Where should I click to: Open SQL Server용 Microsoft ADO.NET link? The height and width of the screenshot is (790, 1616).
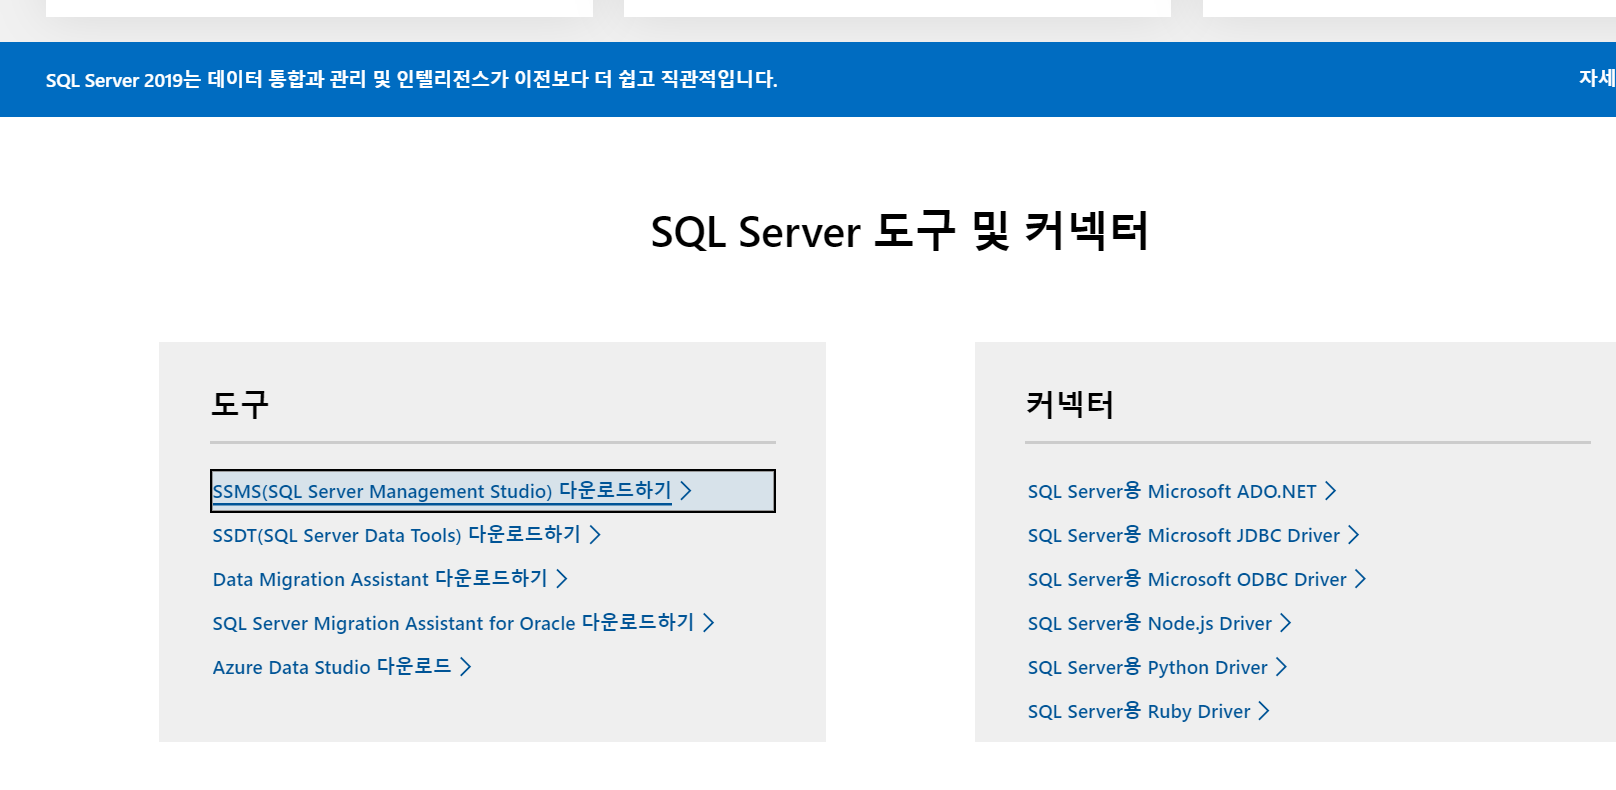pos(1182,491)
